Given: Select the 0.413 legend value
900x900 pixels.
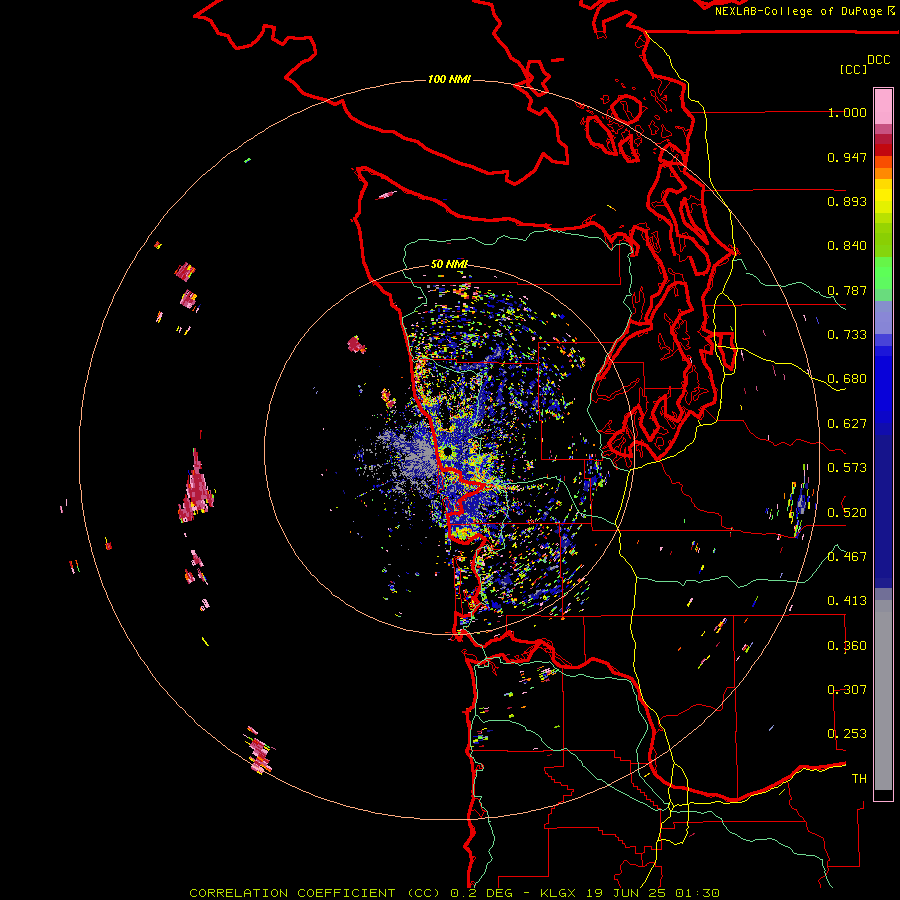Looking at the screenshot, I should [x=847, y=601].
